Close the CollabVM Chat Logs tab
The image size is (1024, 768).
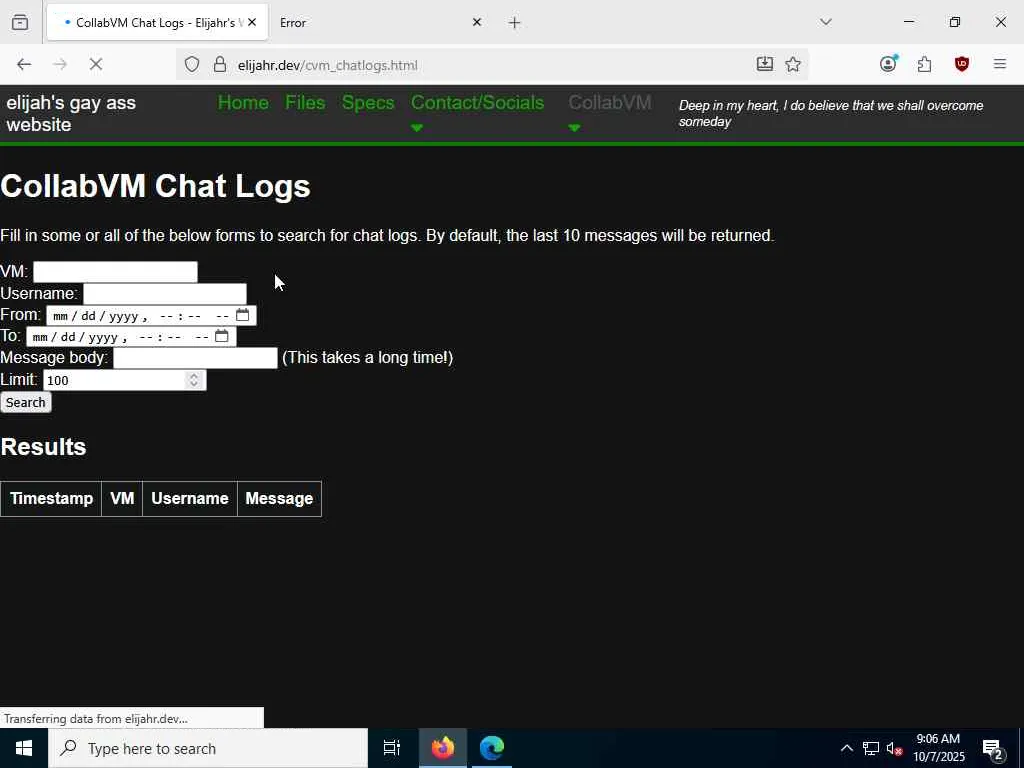pyautogui.click(x=252, y=22)
